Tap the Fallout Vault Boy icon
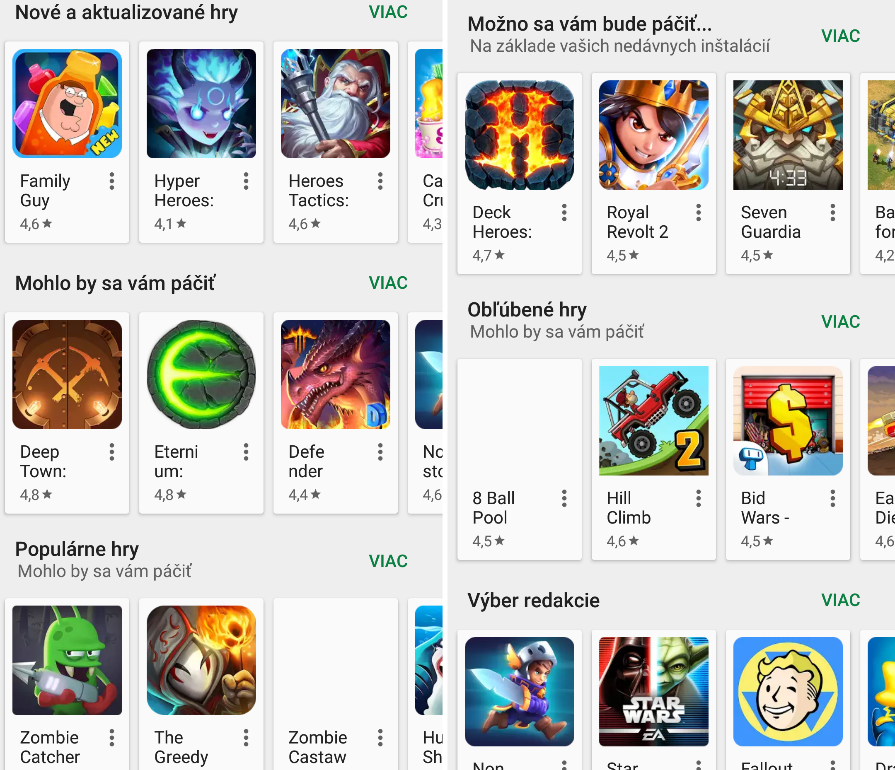The height and width of the screenshot is (770, 895). click(x=788, y=691)
